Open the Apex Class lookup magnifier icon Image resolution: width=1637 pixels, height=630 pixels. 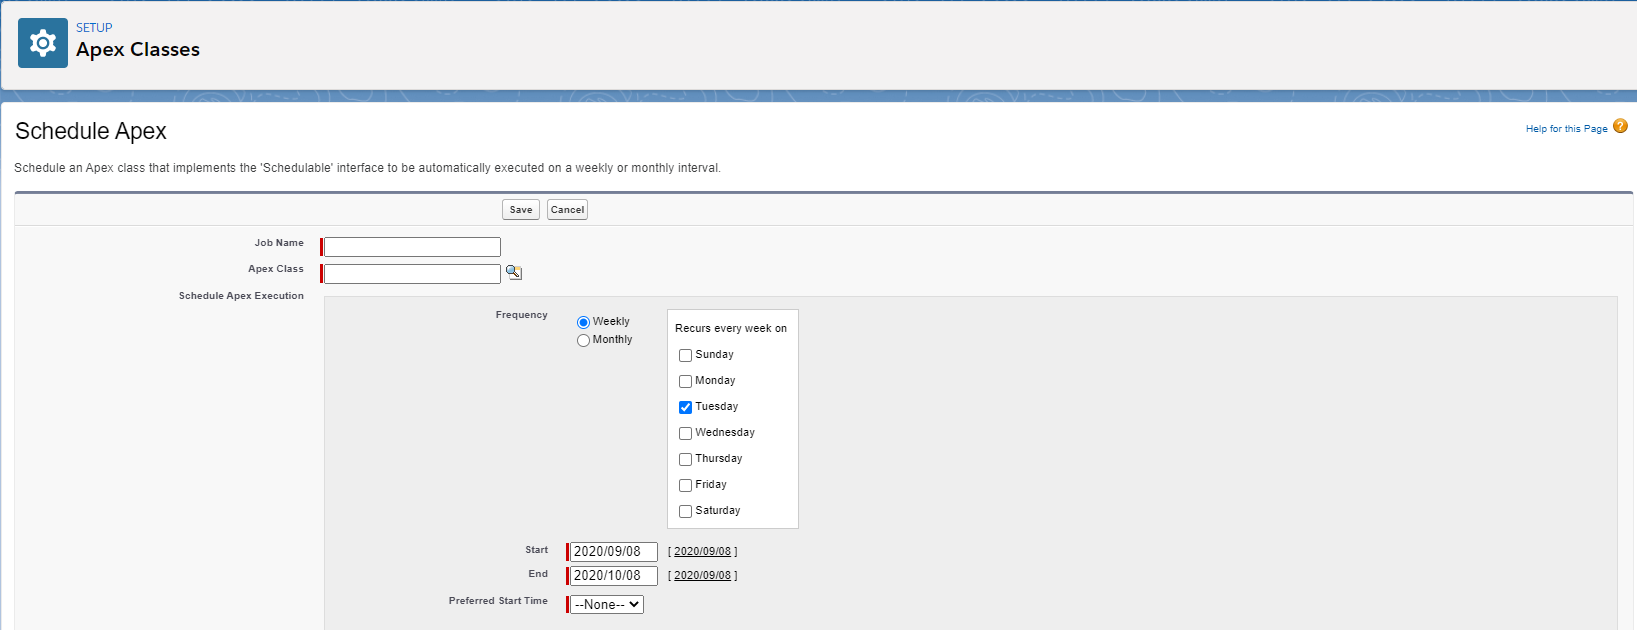click(x=514, y=272)
